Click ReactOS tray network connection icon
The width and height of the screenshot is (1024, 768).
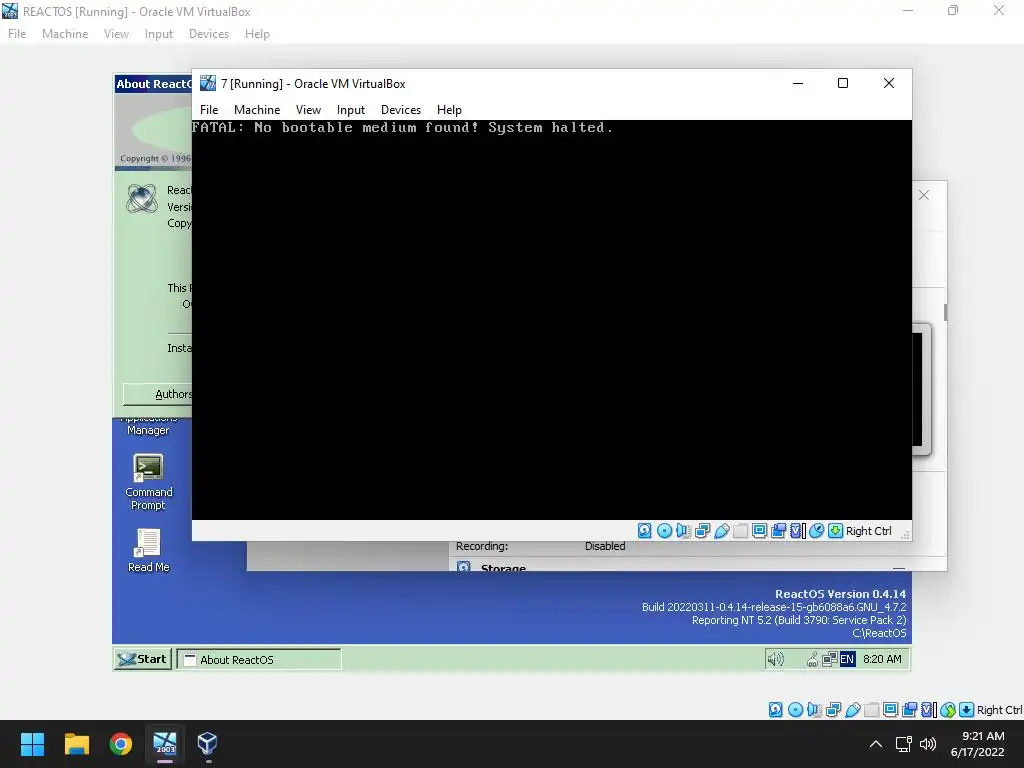[x=829, y=659]
